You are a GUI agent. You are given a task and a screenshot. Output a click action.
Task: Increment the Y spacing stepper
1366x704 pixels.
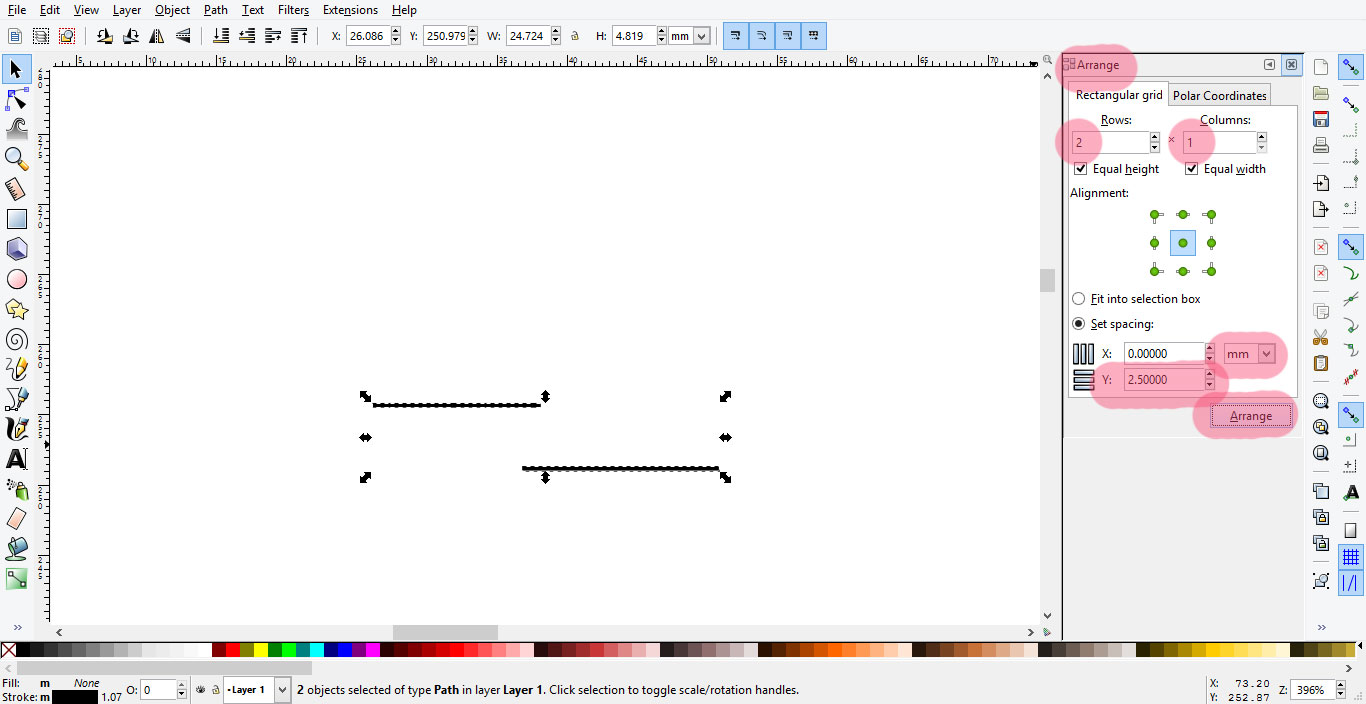1210,375
